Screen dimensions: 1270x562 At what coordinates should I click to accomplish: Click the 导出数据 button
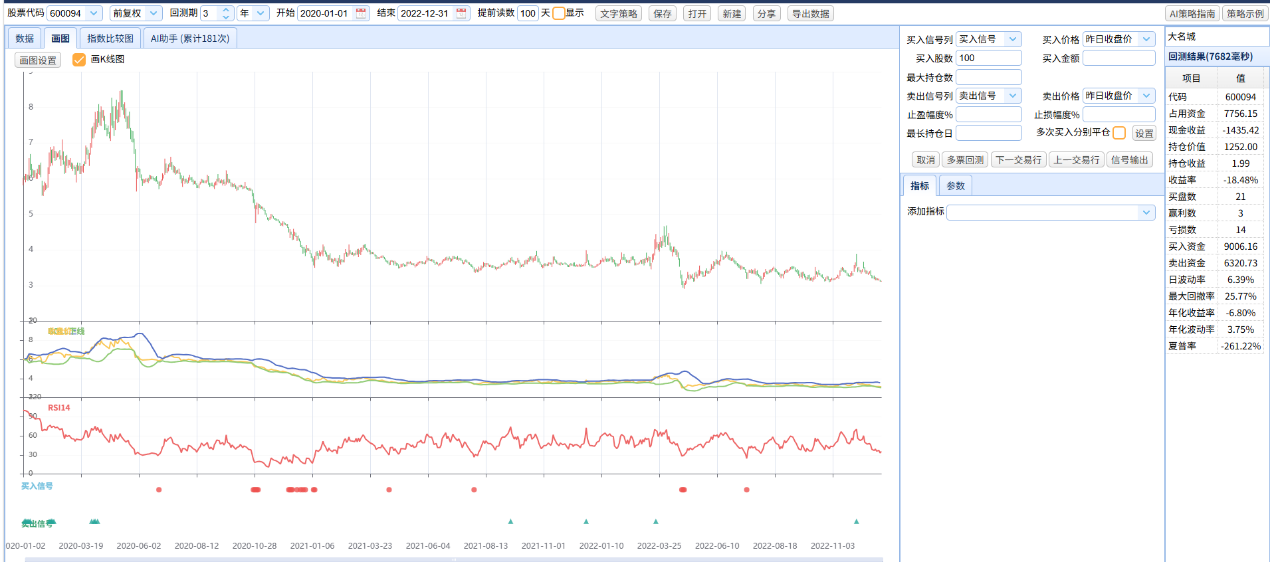[810, 14]
